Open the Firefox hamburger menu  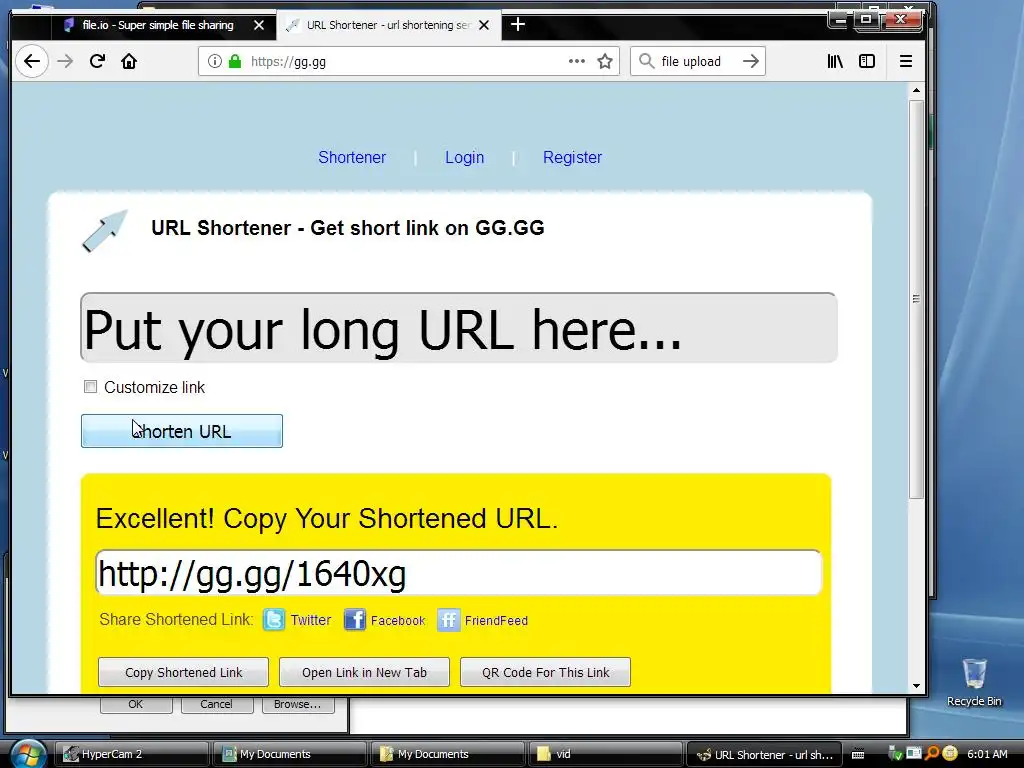point(906,61)
